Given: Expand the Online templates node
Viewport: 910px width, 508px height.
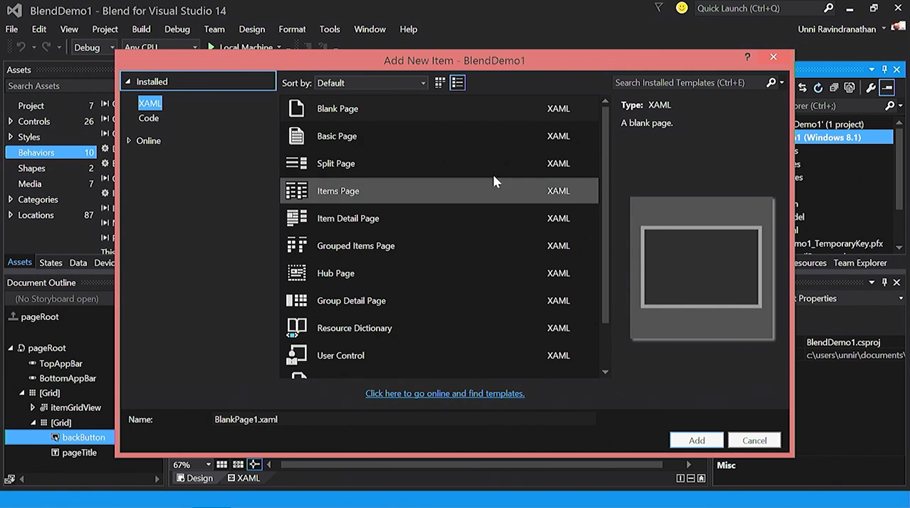Looking at the screenshot, I should pos(129,140).
